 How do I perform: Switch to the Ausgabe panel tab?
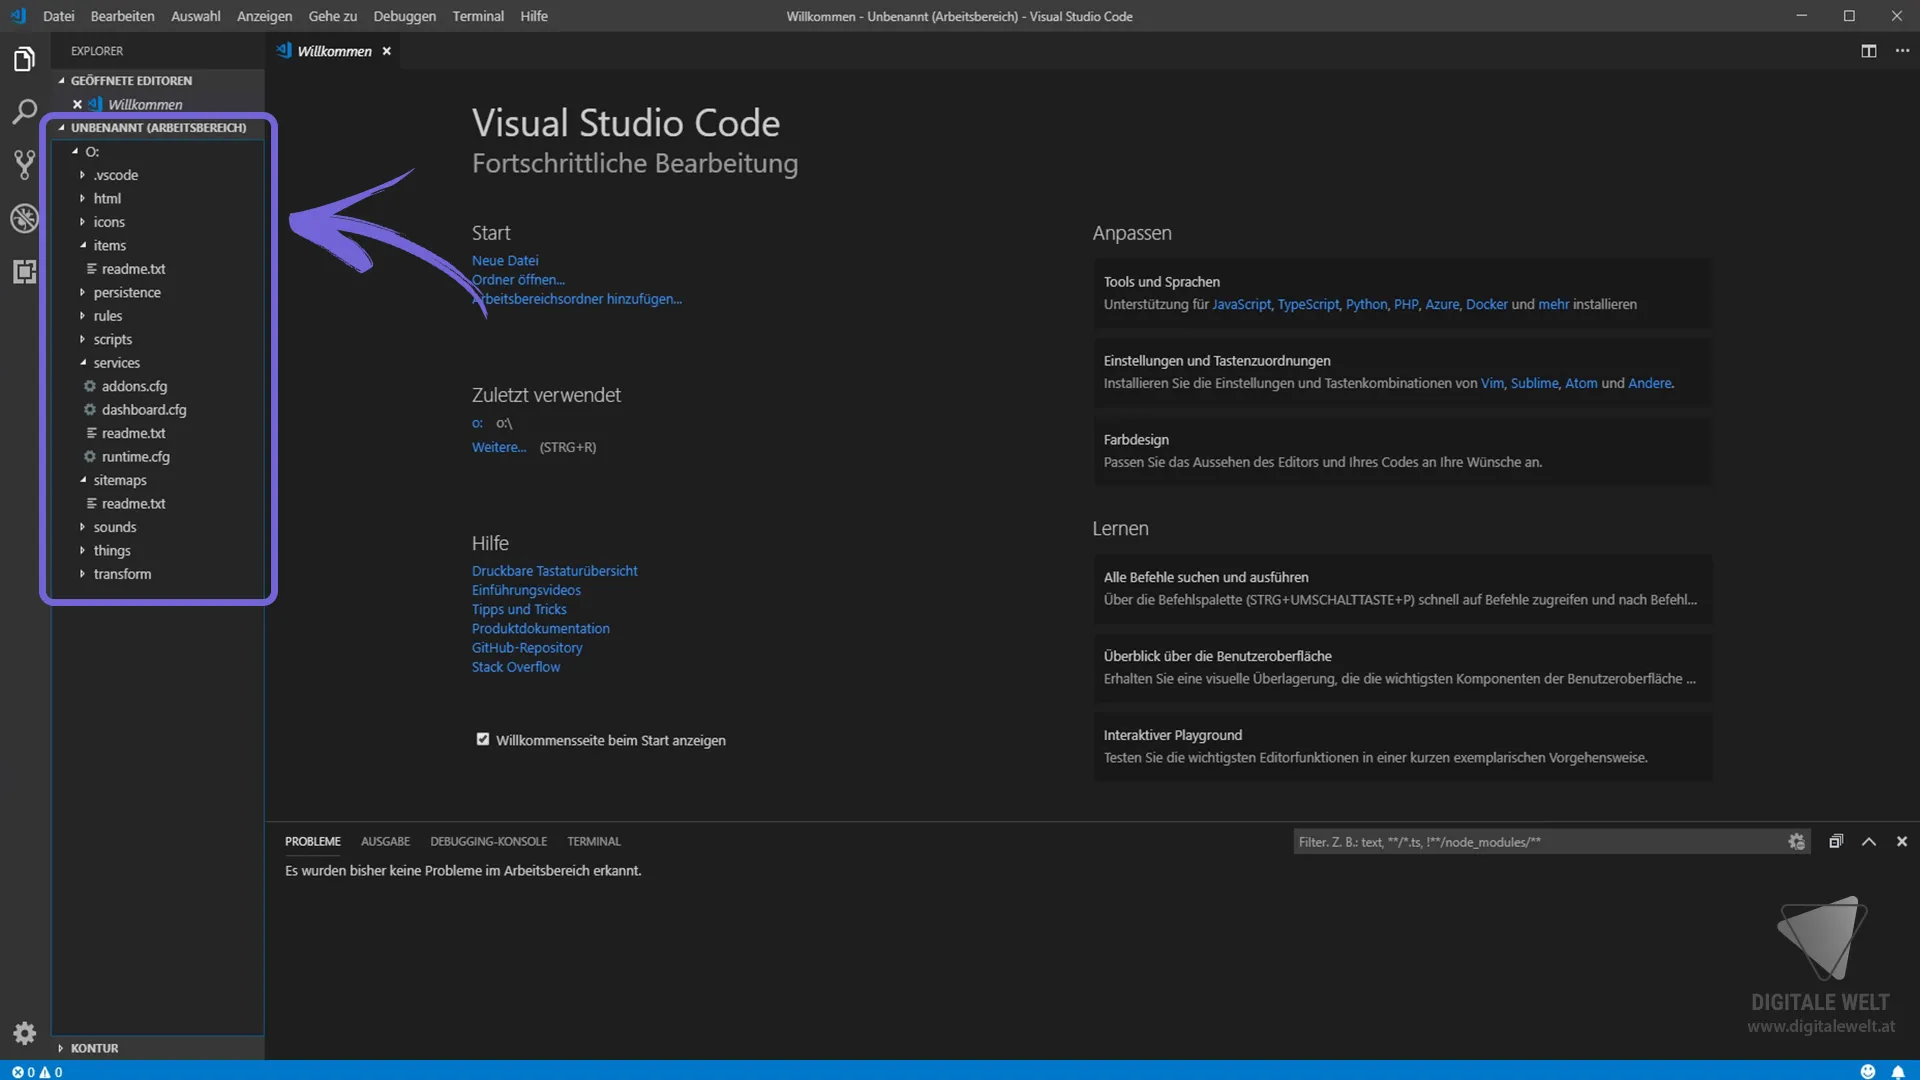[x=385, y=842]
